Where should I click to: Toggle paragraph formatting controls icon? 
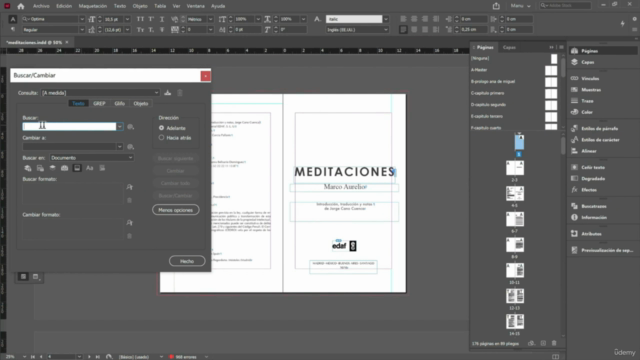pyautogui.click(x=13, y=29)
